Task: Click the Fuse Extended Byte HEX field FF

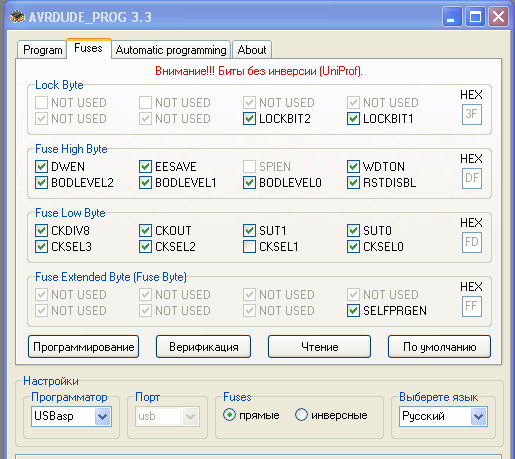Action: point(472,306)
